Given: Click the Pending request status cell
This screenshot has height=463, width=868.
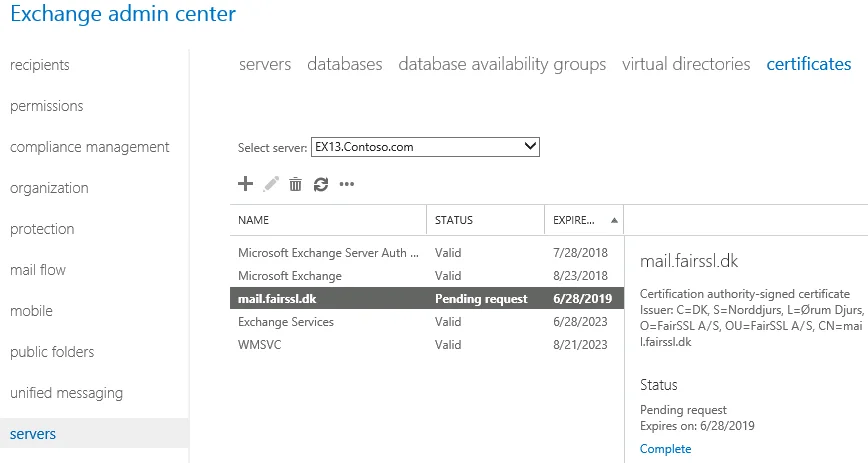Looking at the screenshot, I should click(481, 299).
